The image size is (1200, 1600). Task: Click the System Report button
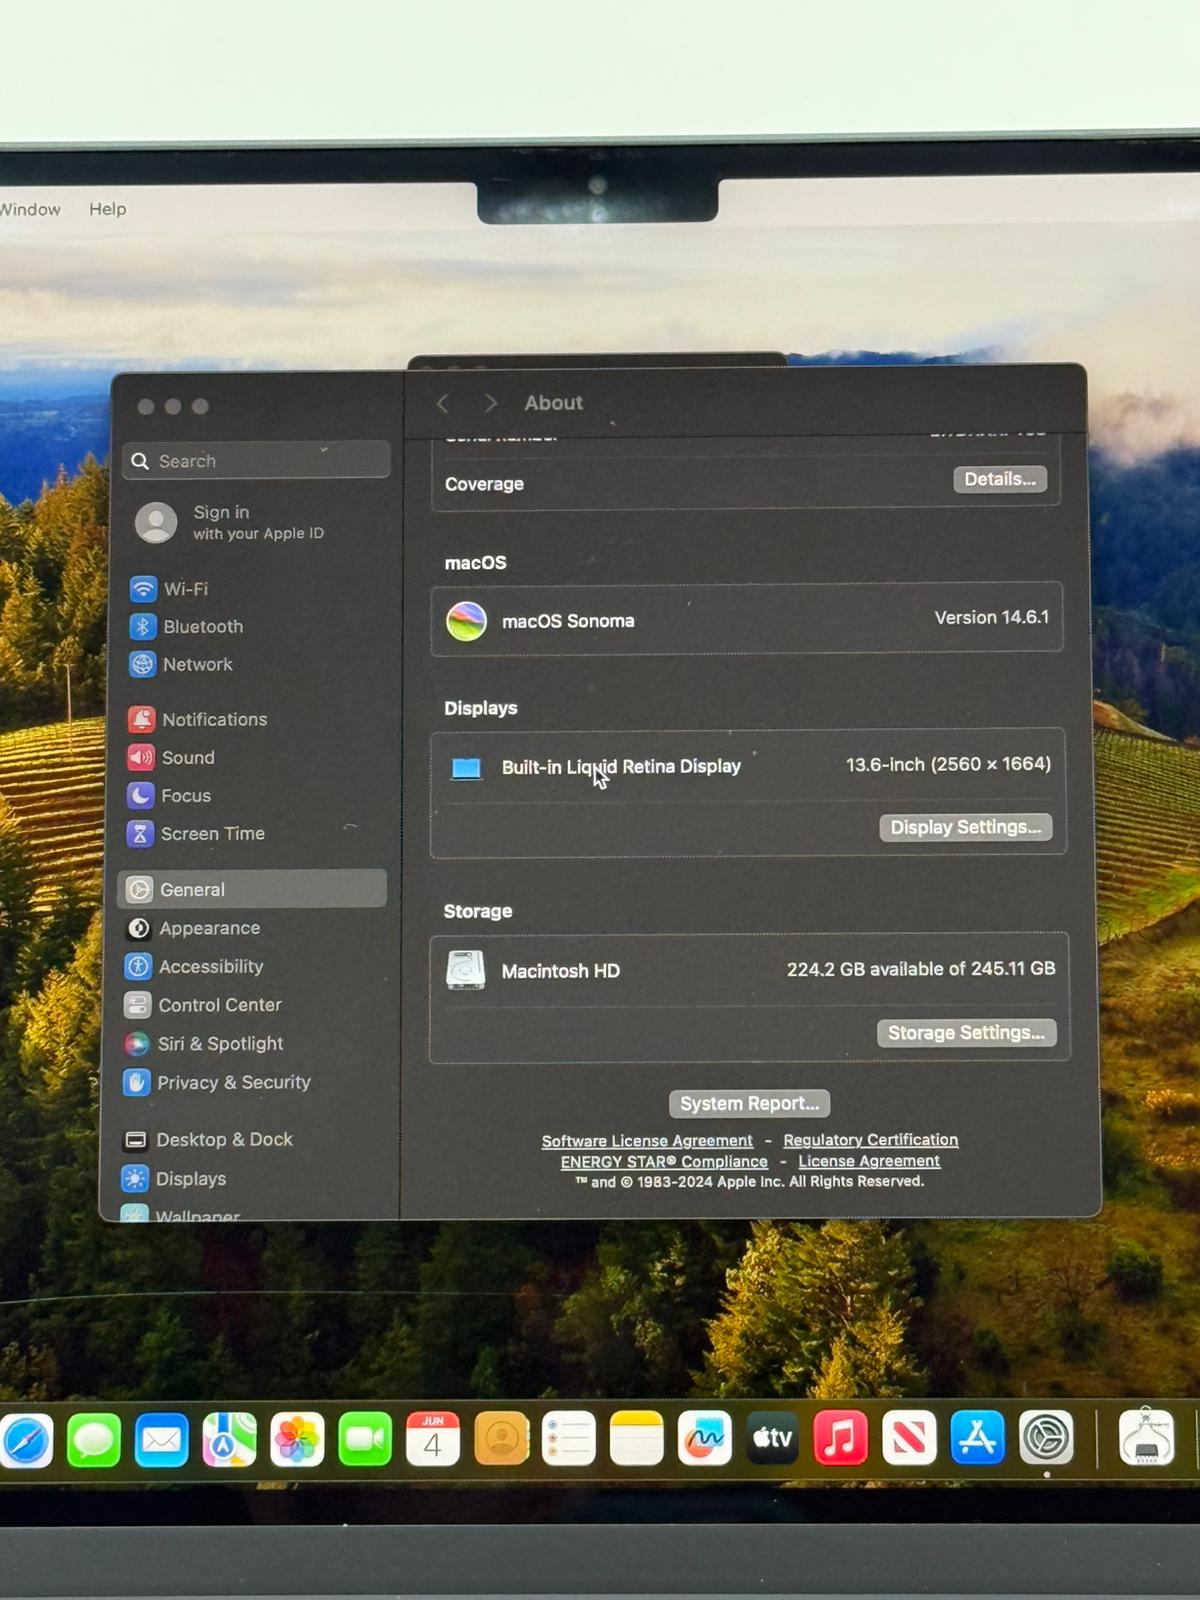pyautogui.click(x=749, y=1104)
